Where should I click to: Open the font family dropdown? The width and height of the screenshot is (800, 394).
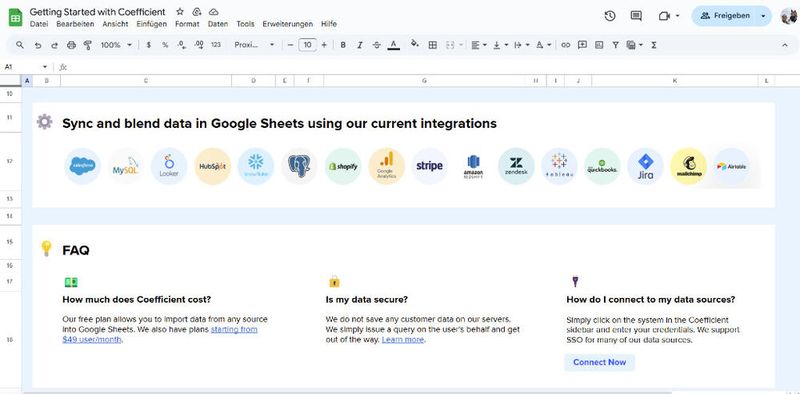[x=255, y=45]
